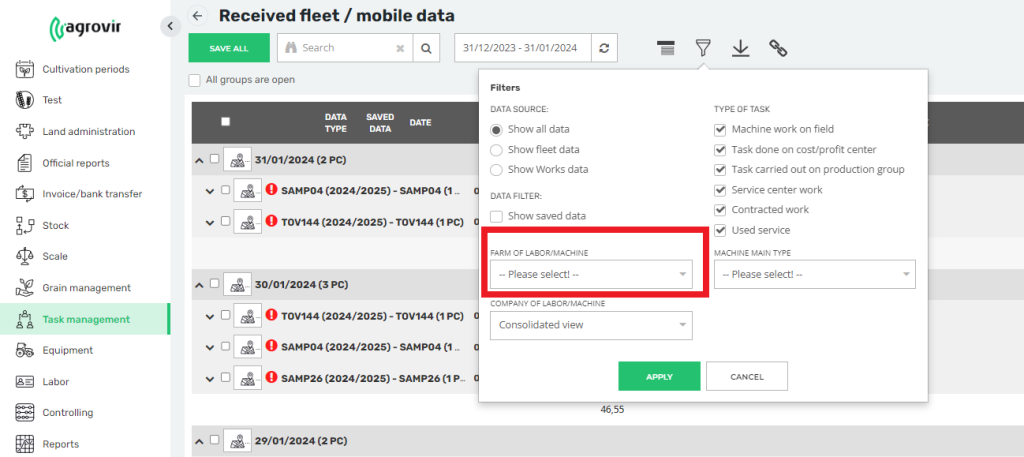This screenshot has height=457, width=1024.
Task: Enable the Show saved data checkbox
Action: [497, 216]
